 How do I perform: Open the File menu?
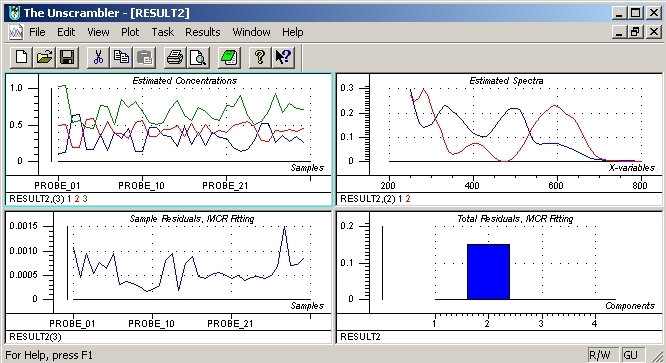37,32
